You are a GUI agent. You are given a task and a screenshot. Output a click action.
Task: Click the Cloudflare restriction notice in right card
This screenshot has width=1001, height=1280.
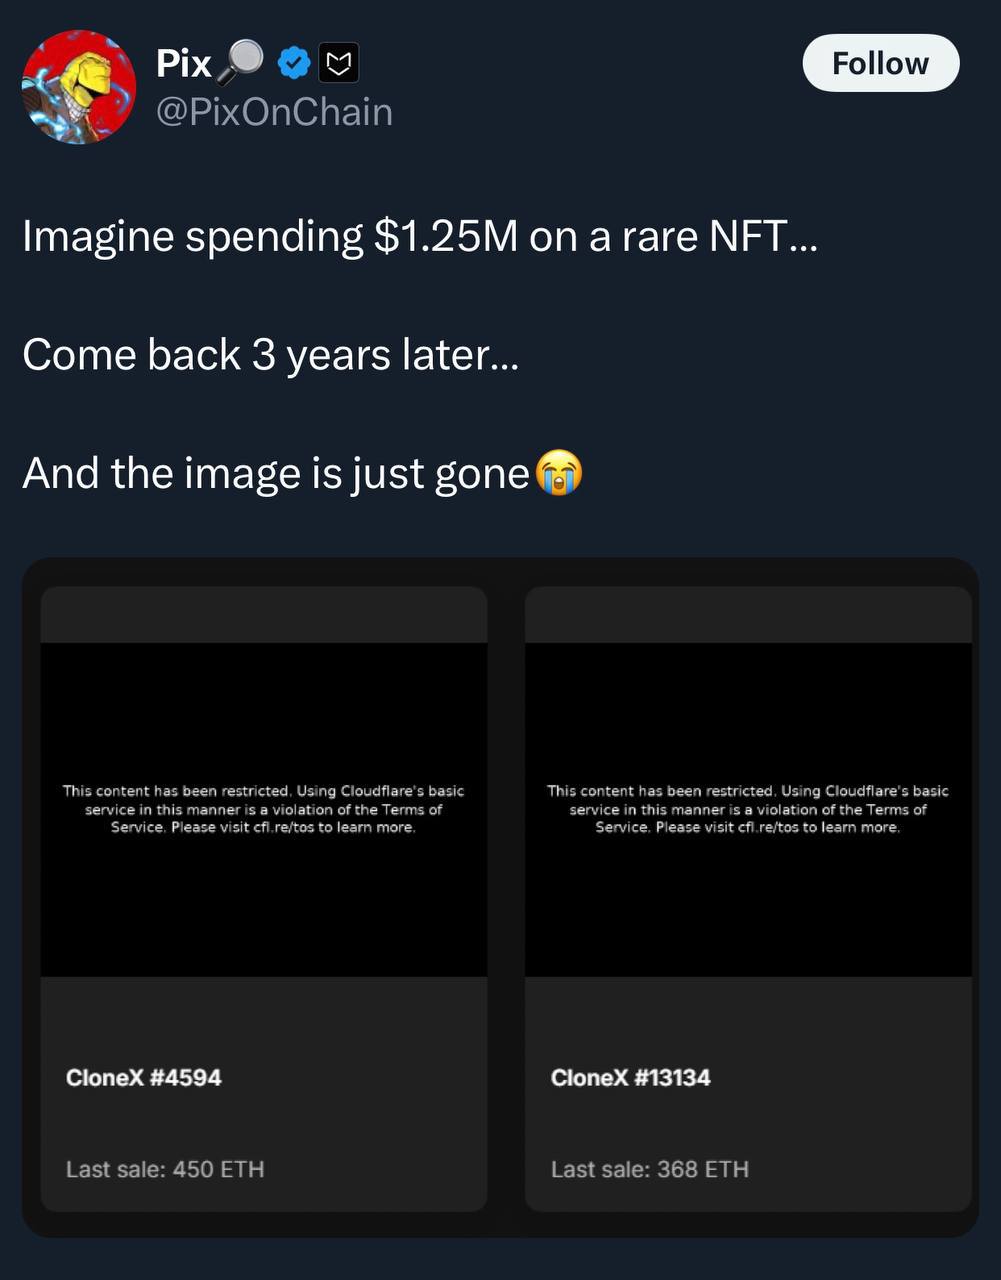click(748, 809)
